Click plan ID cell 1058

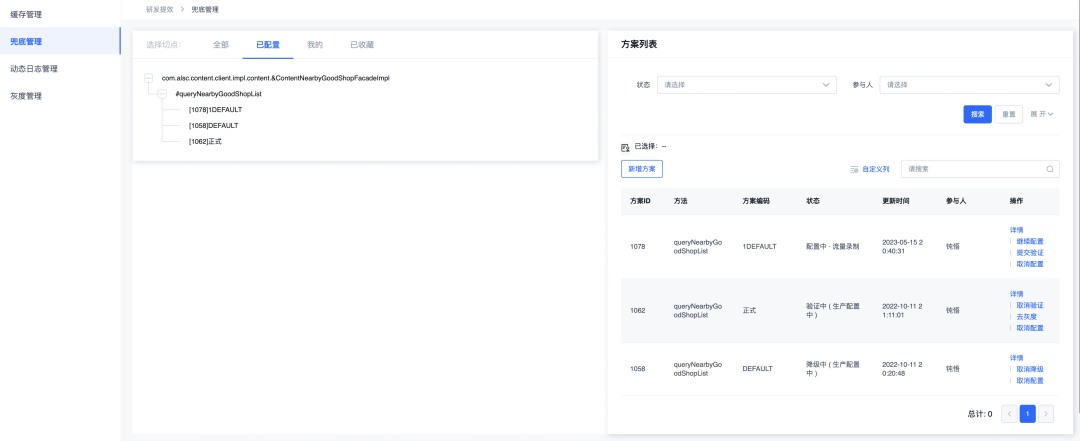pyautogui.click(x=638, y=369)
